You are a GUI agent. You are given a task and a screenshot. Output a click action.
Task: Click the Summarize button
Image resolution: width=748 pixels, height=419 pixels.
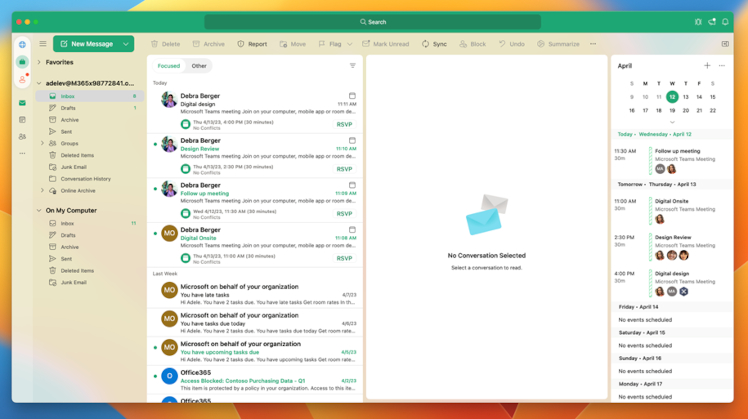[558, 44]
